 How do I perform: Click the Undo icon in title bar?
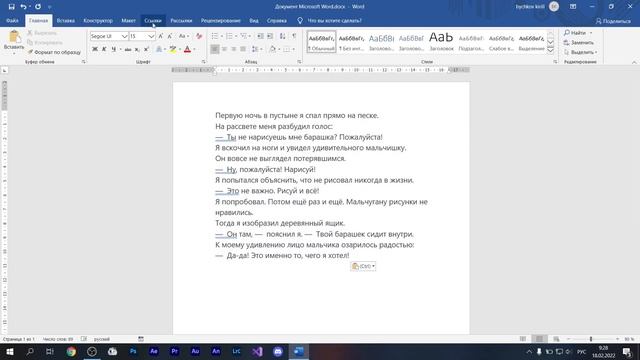(x=23, y=7)
